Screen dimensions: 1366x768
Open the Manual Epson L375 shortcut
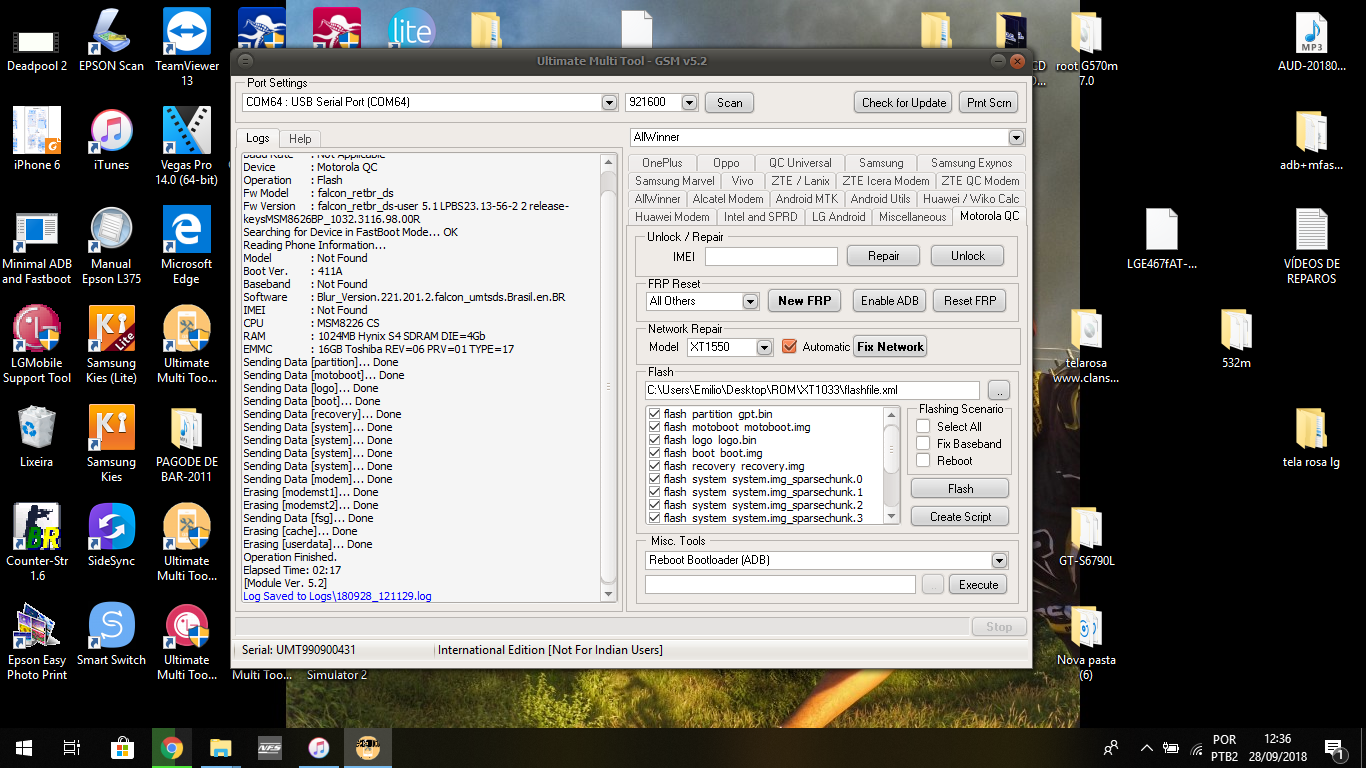point(111,246)
